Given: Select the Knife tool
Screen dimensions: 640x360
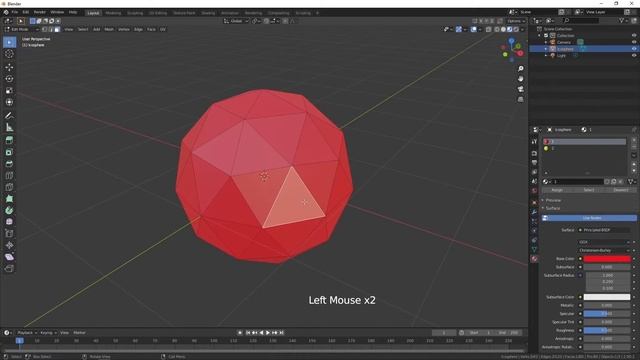Looking at the screenshot, I should point(9,187).
